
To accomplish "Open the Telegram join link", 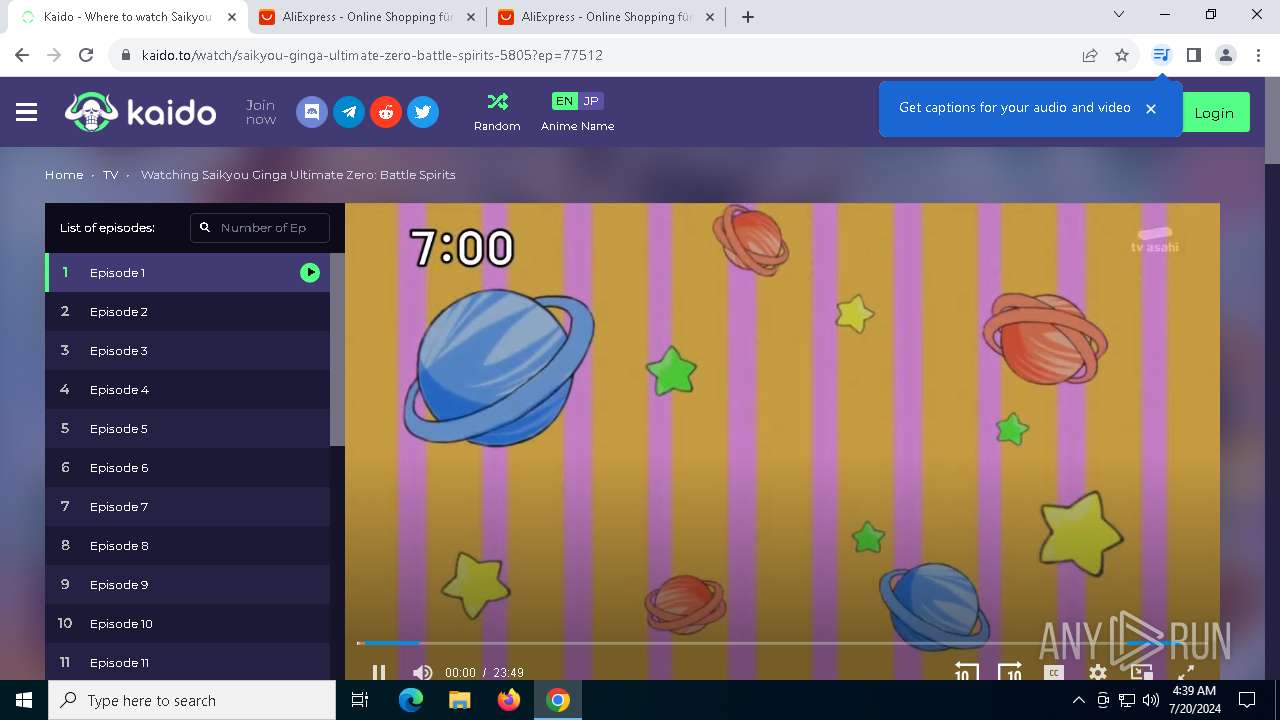I will click(349, 111).
